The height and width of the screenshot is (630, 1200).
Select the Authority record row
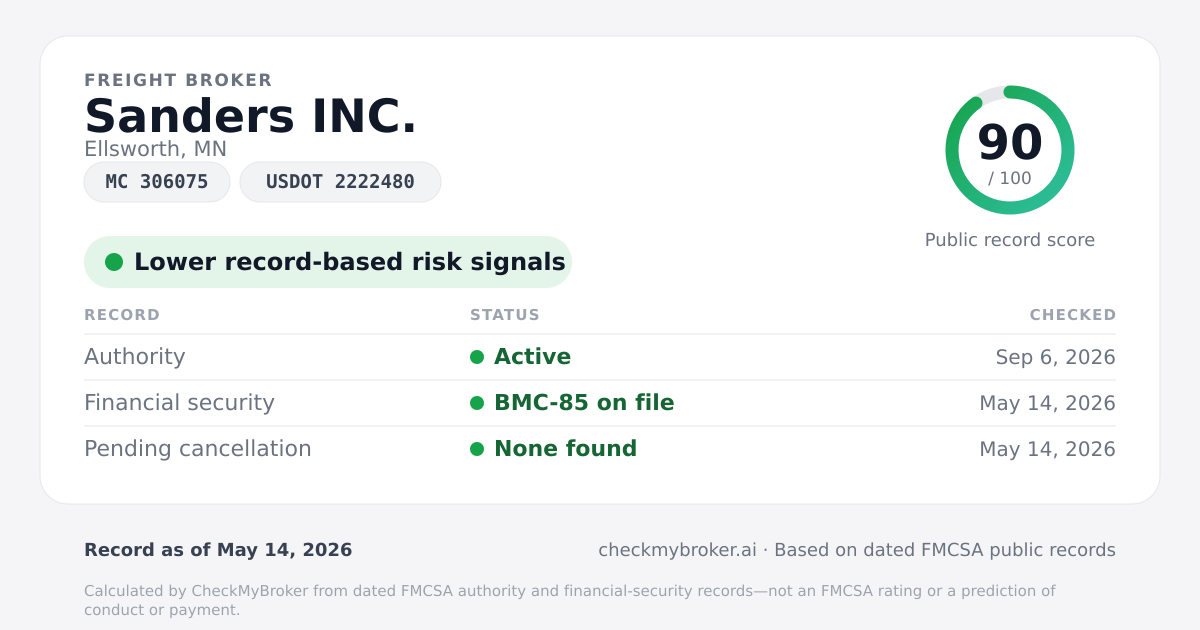(600, 357)
